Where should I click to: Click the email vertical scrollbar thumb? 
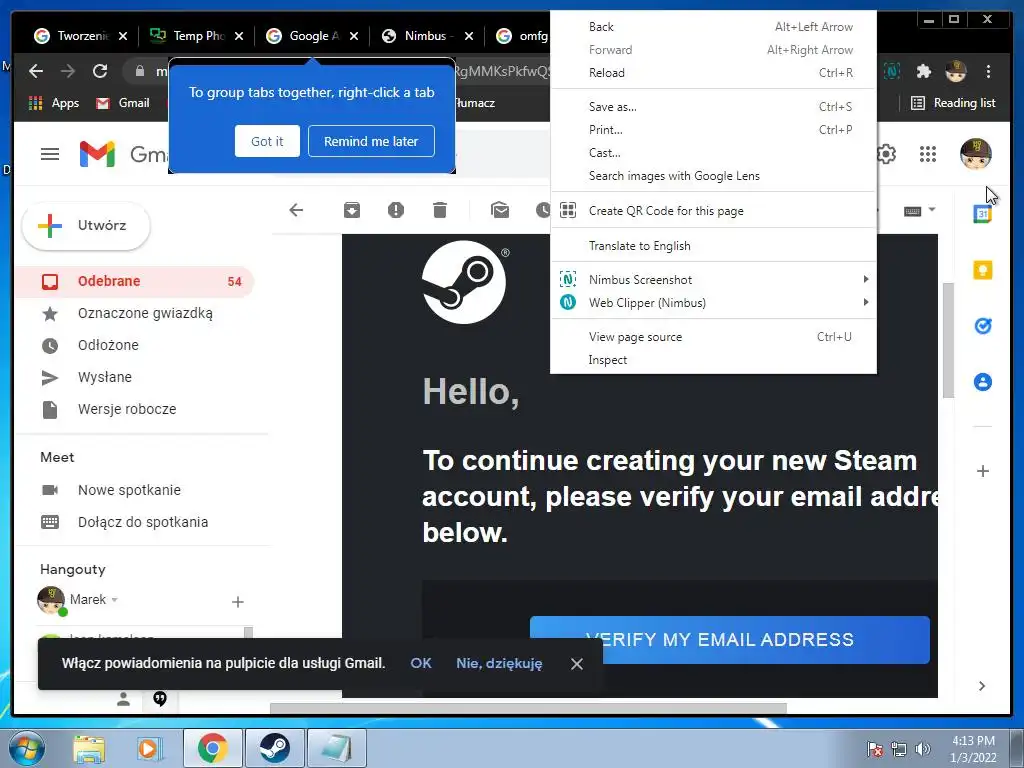click(x=948, y=340)
